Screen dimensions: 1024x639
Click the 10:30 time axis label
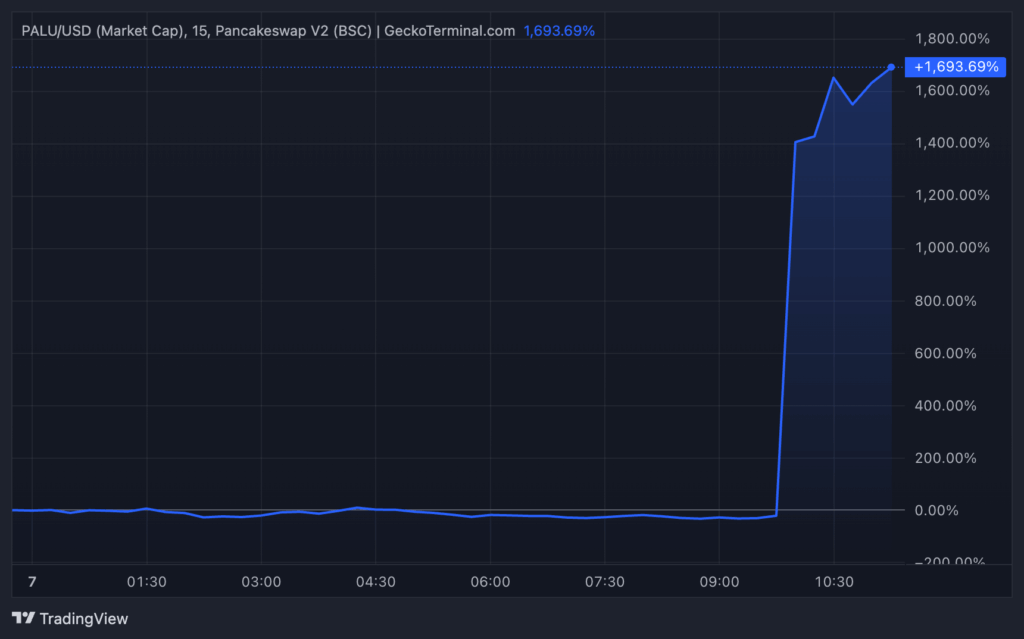click(x=833, y=582)
